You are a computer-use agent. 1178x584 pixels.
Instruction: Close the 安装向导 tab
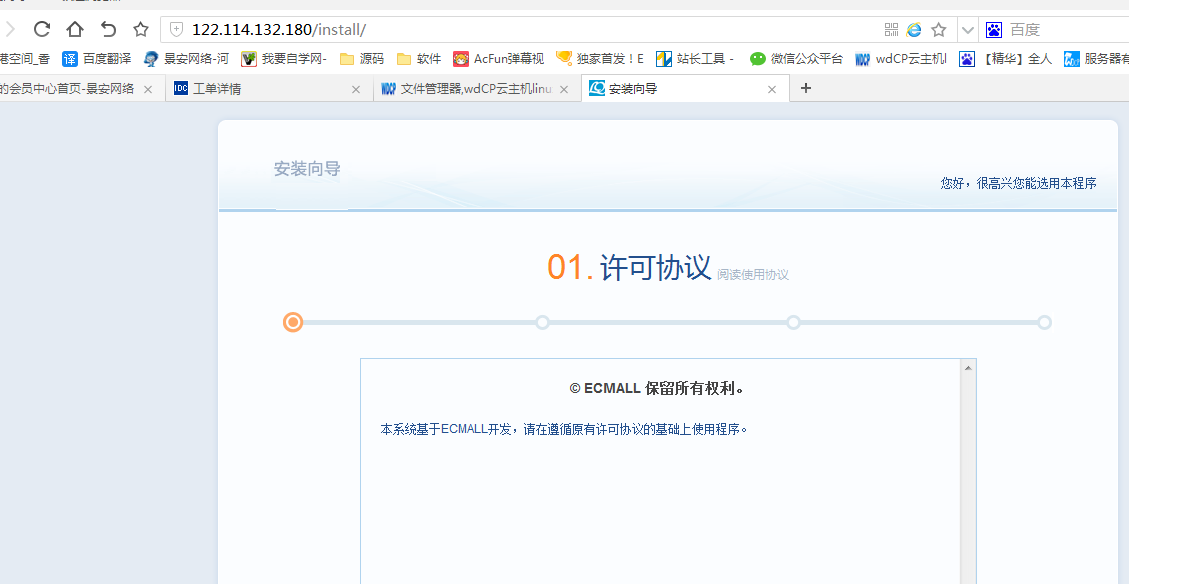pyautogui.click(x=771, y=89)
